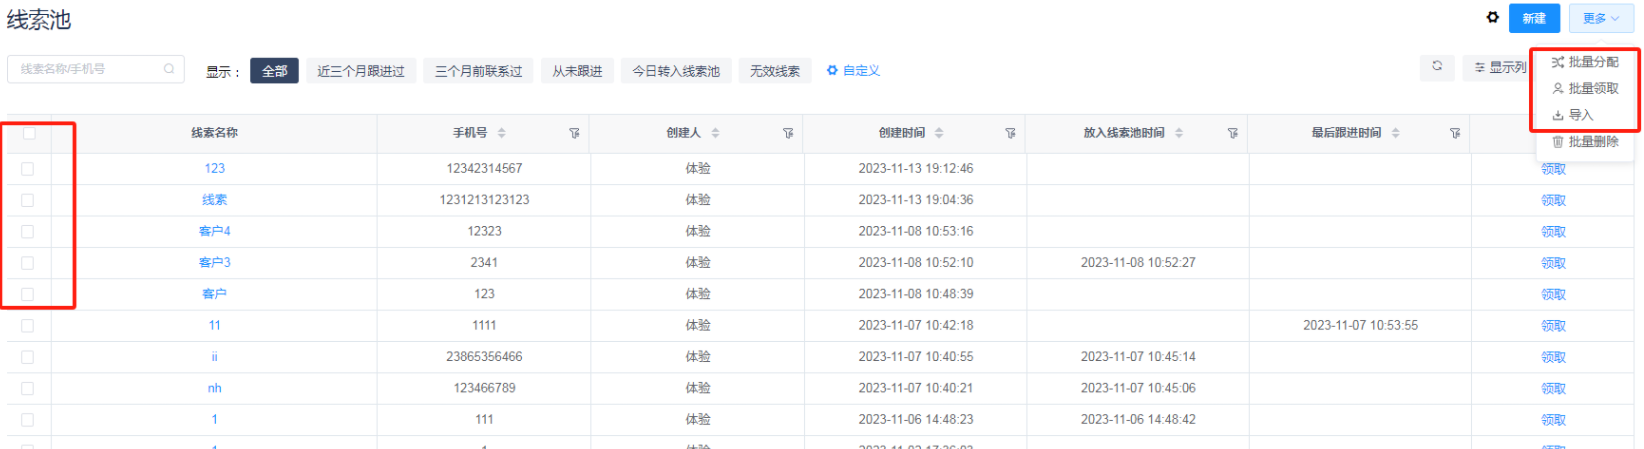Open lead named 客户
Image resolution: width=1644 pixels, height=449 pixels.
pos(215,294)
